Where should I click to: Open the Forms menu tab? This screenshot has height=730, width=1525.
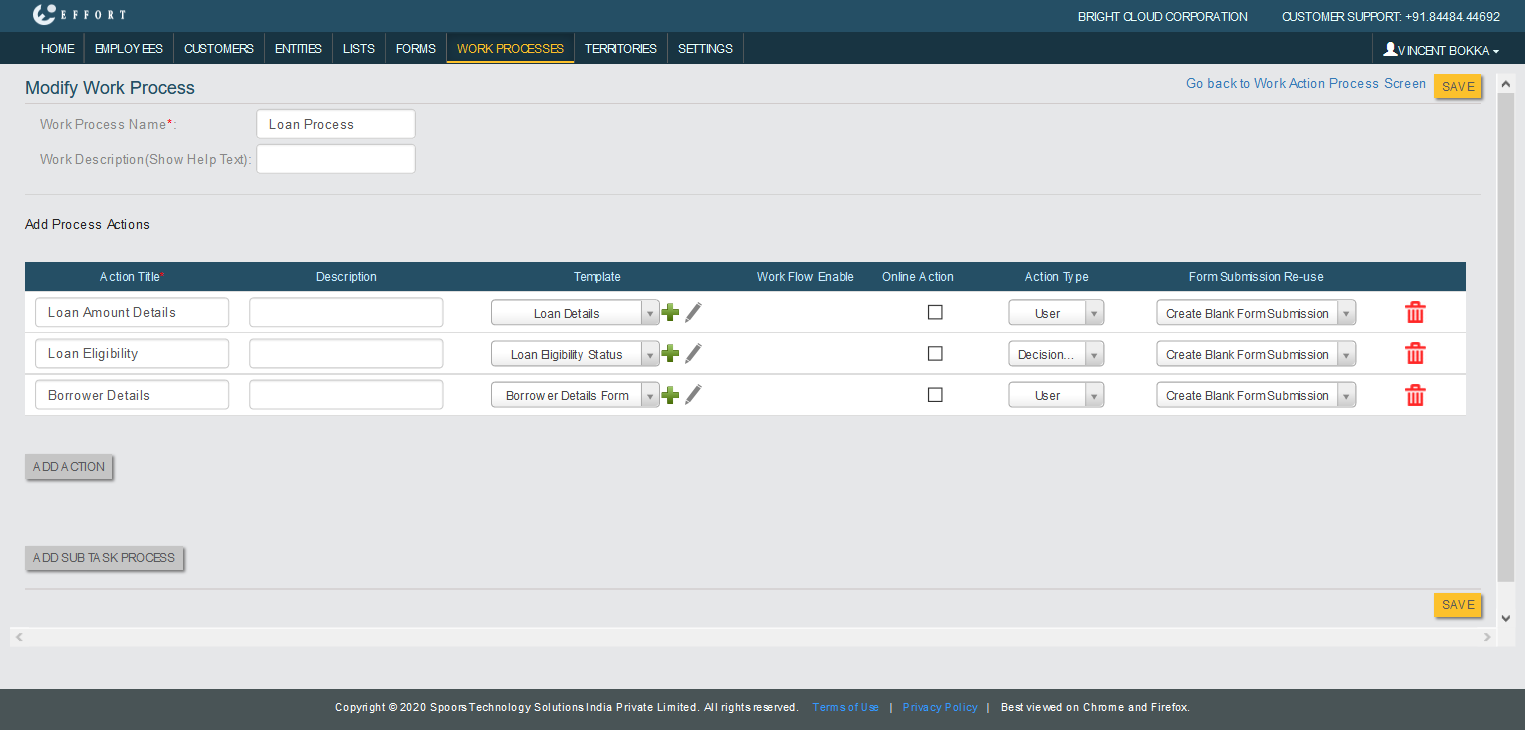click(415, 48)
